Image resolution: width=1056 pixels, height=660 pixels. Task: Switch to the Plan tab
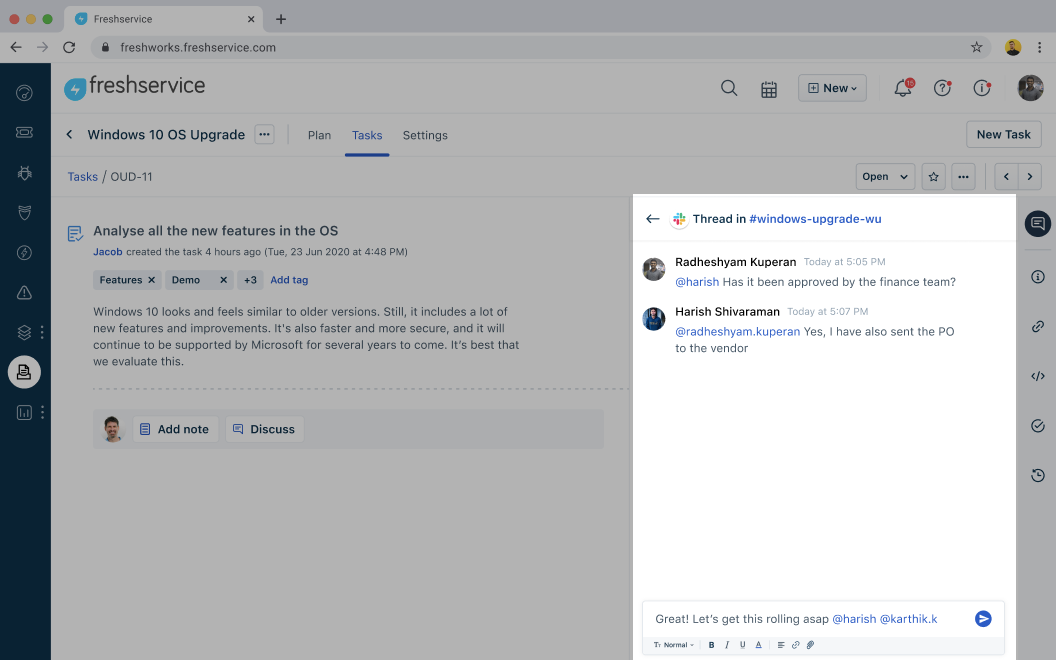319,135
